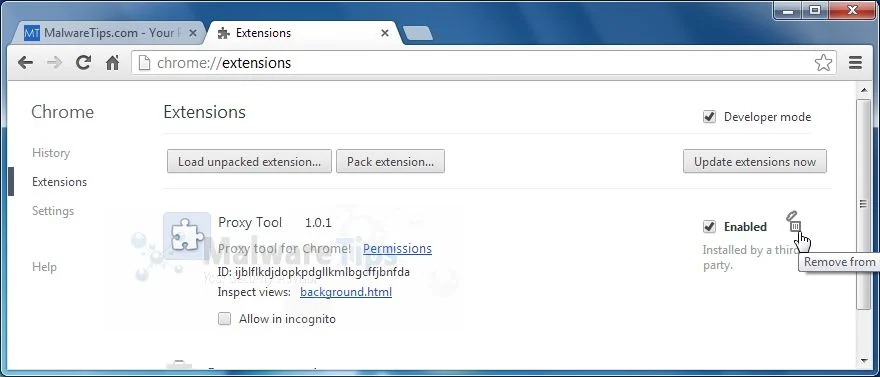Open Settings in the Chrome sidebar
This screenshot has width=880, height=377.
[x=53, y=211]
